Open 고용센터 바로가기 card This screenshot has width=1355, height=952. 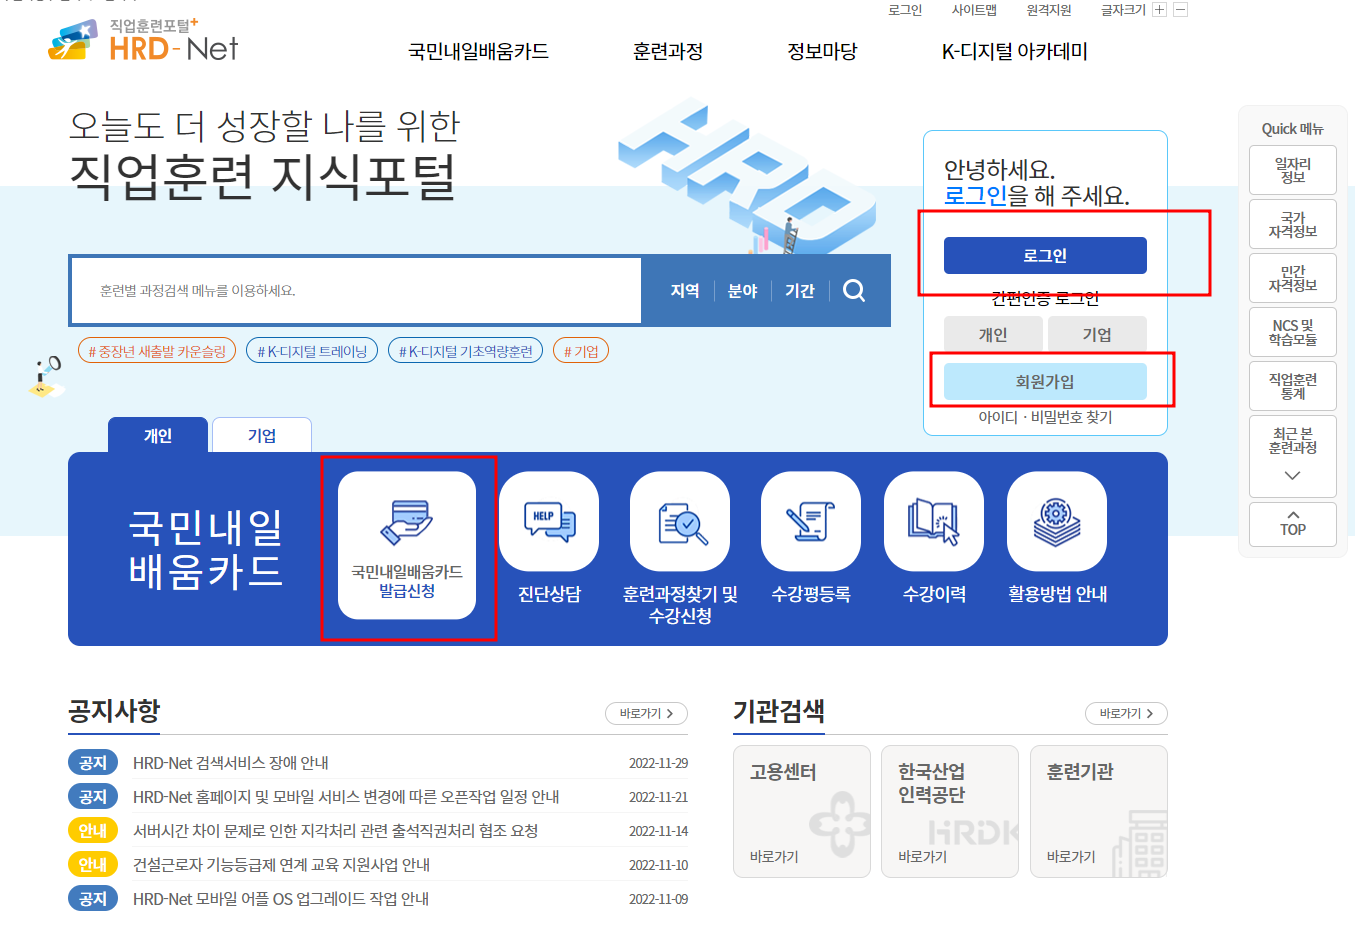coord(802,811)
